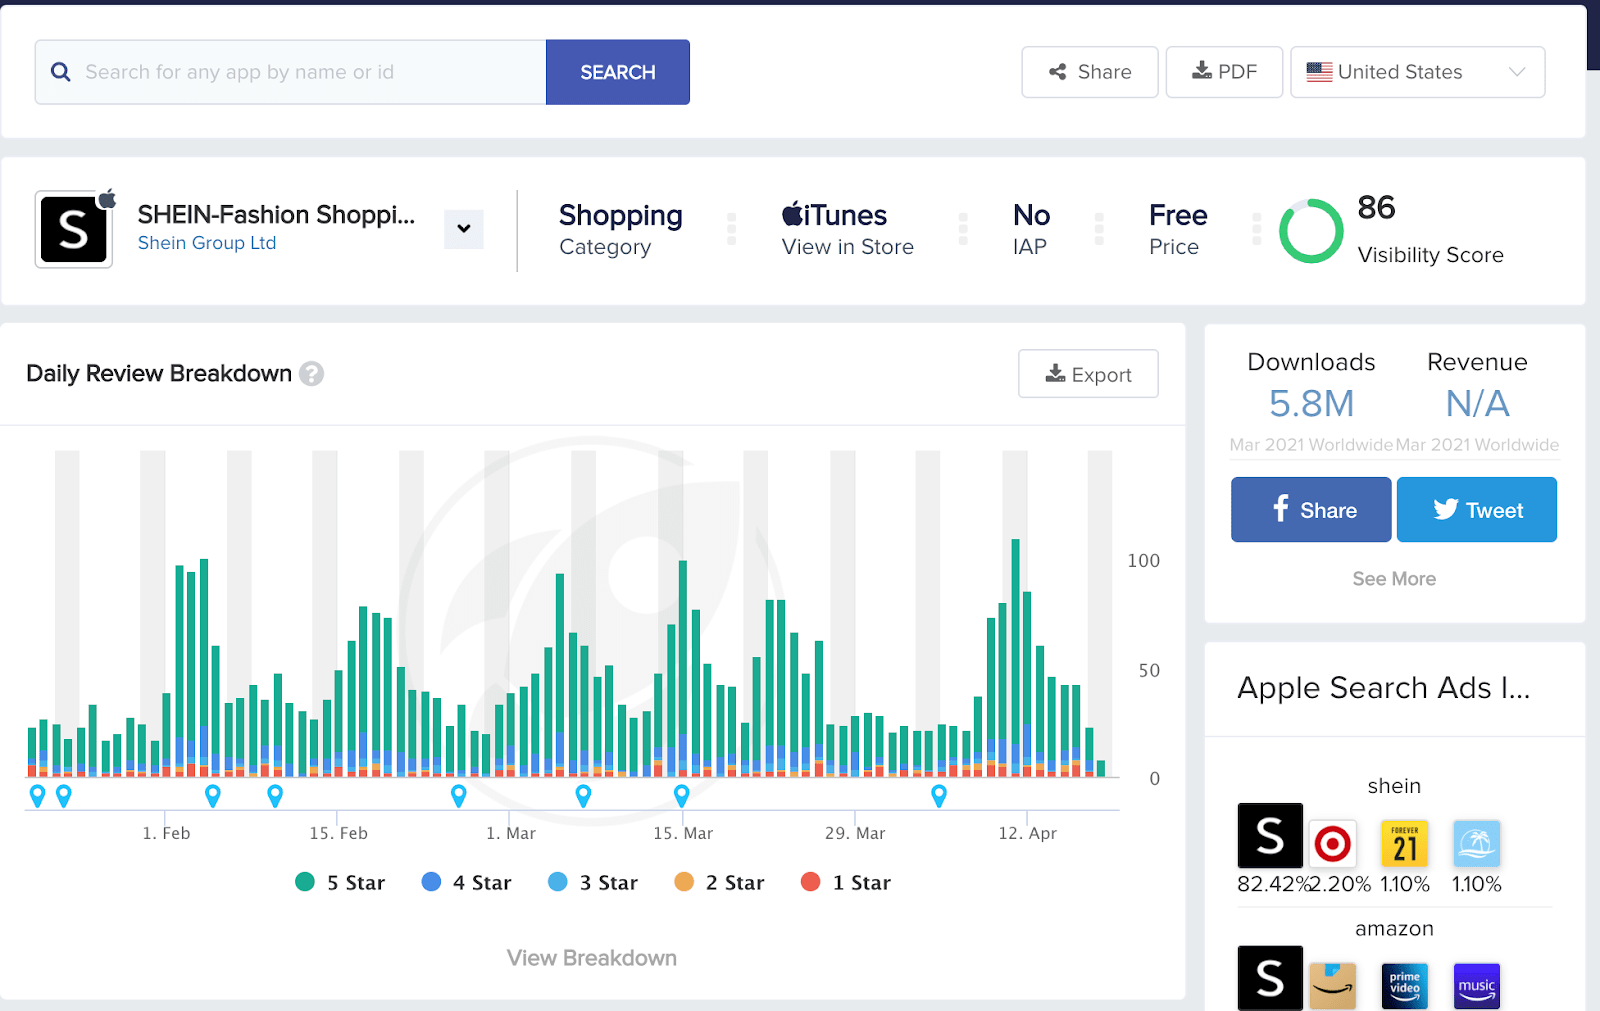
Task: Click the visibility score green ring
Action: (1311, 231)
